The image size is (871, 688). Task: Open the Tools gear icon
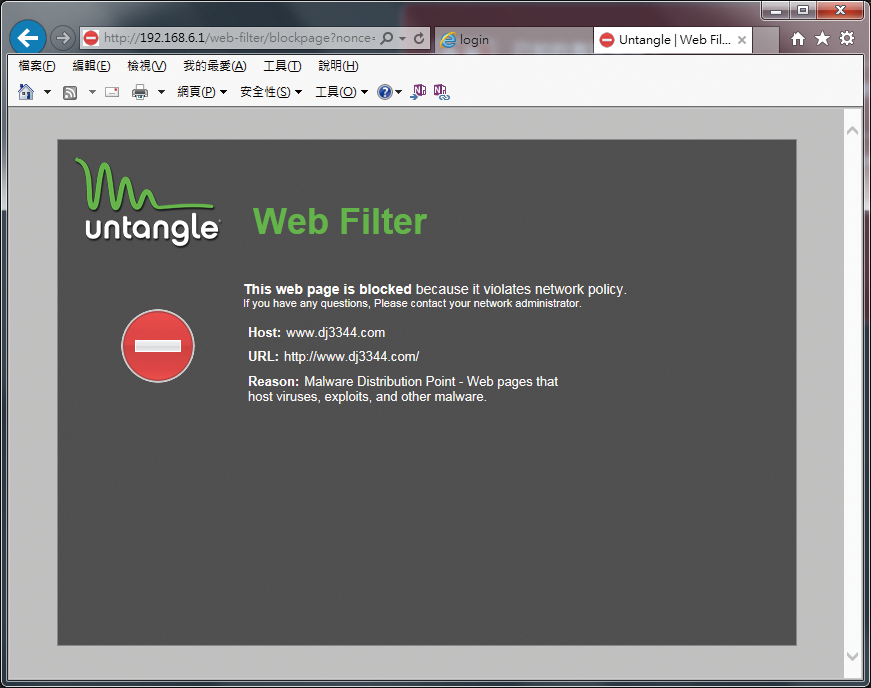[847, 38]
